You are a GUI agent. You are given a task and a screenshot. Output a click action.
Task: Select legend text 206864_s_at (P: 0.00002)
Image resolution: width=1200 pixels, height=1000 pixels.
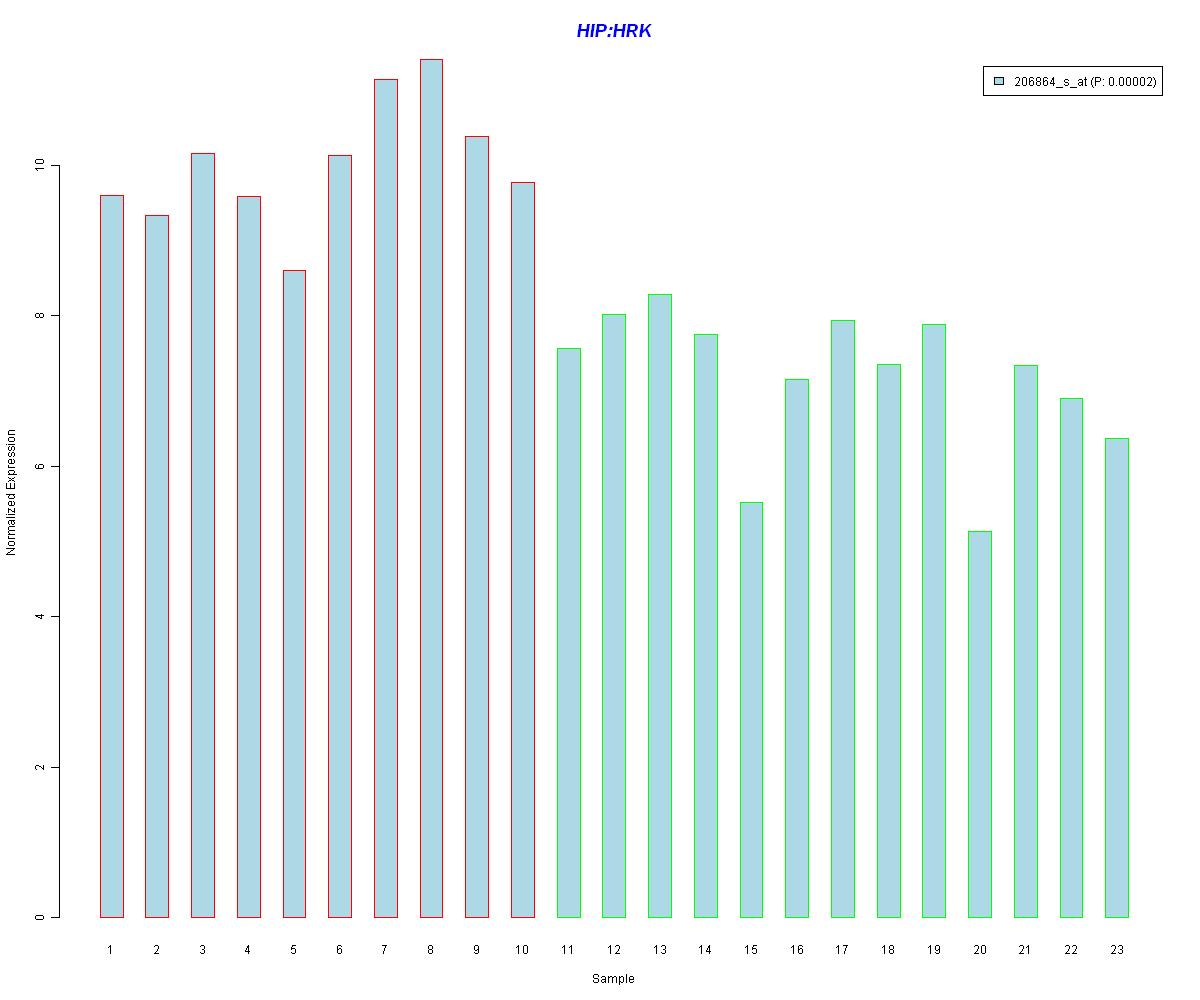coord(1085,83)
